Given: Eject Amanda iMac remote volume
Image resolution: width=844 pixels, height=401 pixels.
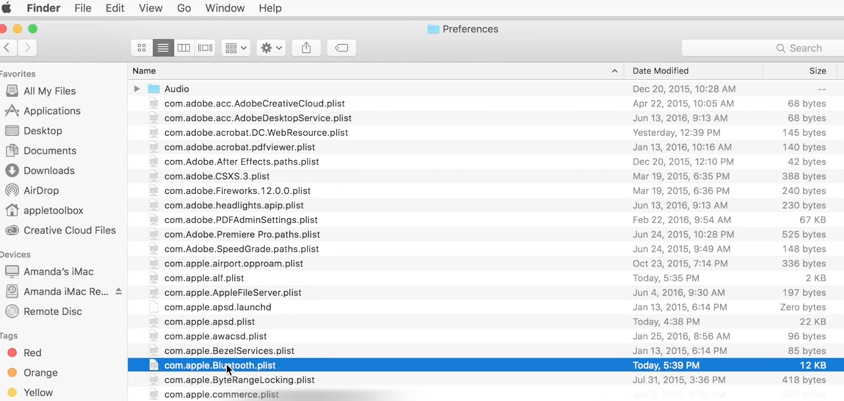Looking at the screenshot, I should point(119,292).
